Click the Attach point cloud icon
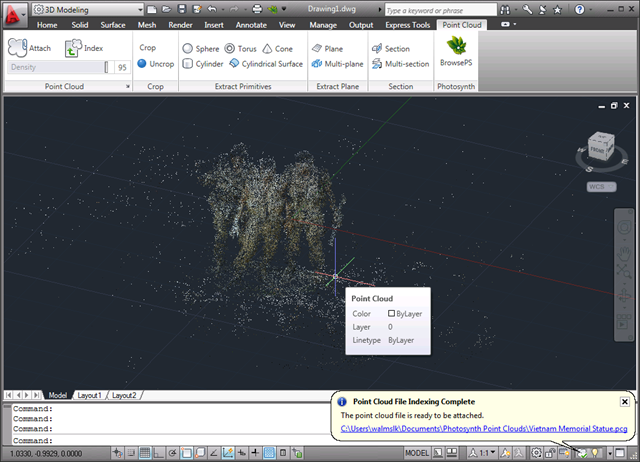640x462 pixels. point(19,48)
